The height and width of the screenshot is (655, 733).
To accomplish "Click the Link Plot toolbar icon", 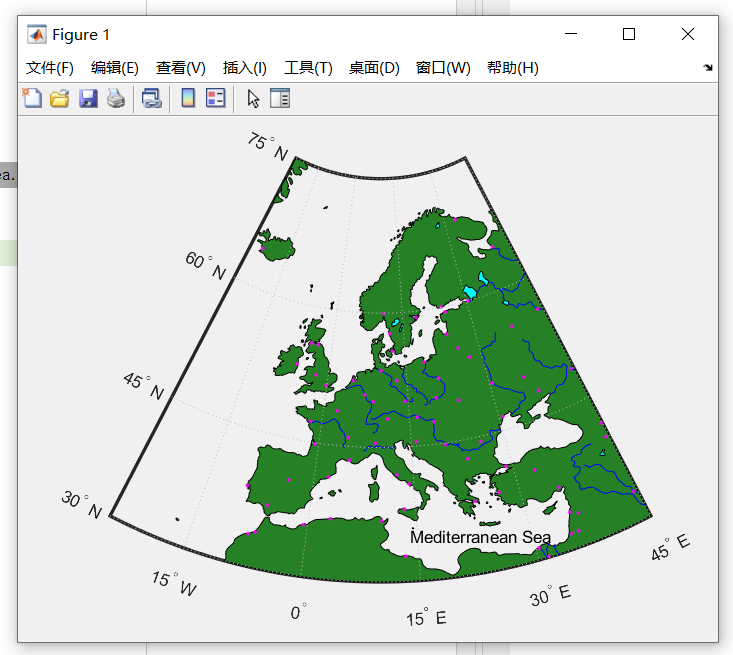I will tap(151, 98).
